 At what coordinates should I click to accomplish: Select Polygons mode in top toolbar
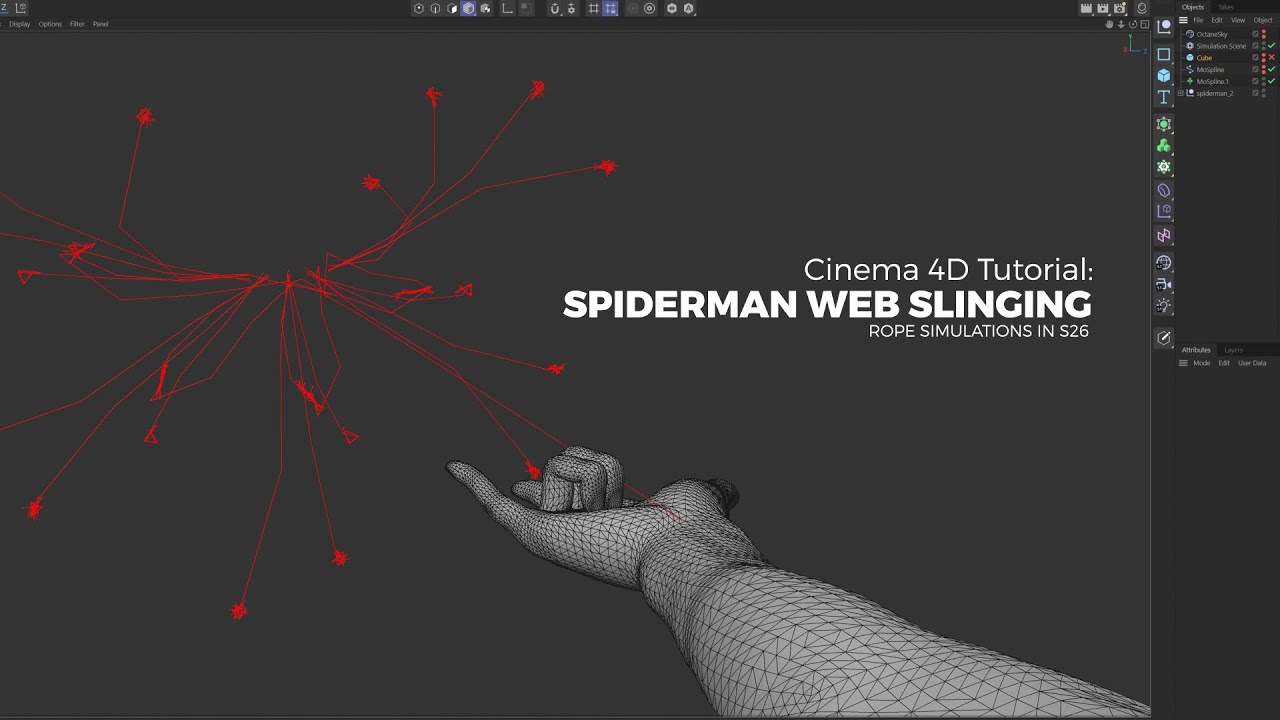click(452, 8)
